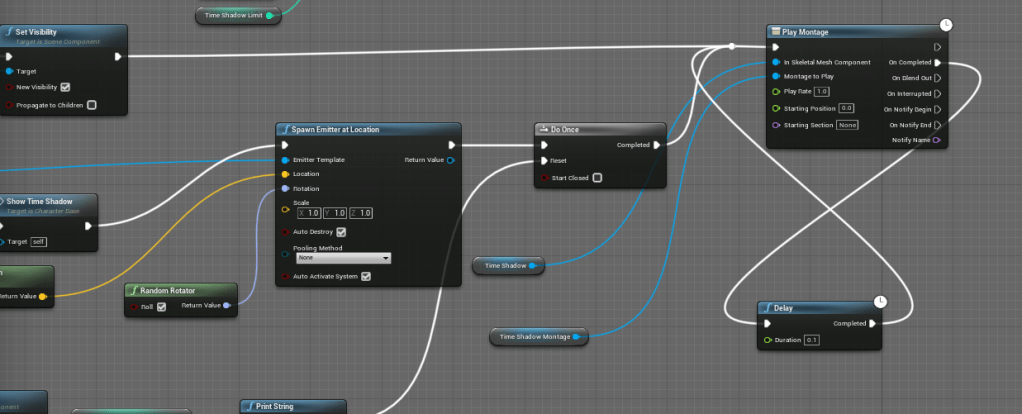Toggle Start Closed on Do Once node

click(597, 178)
